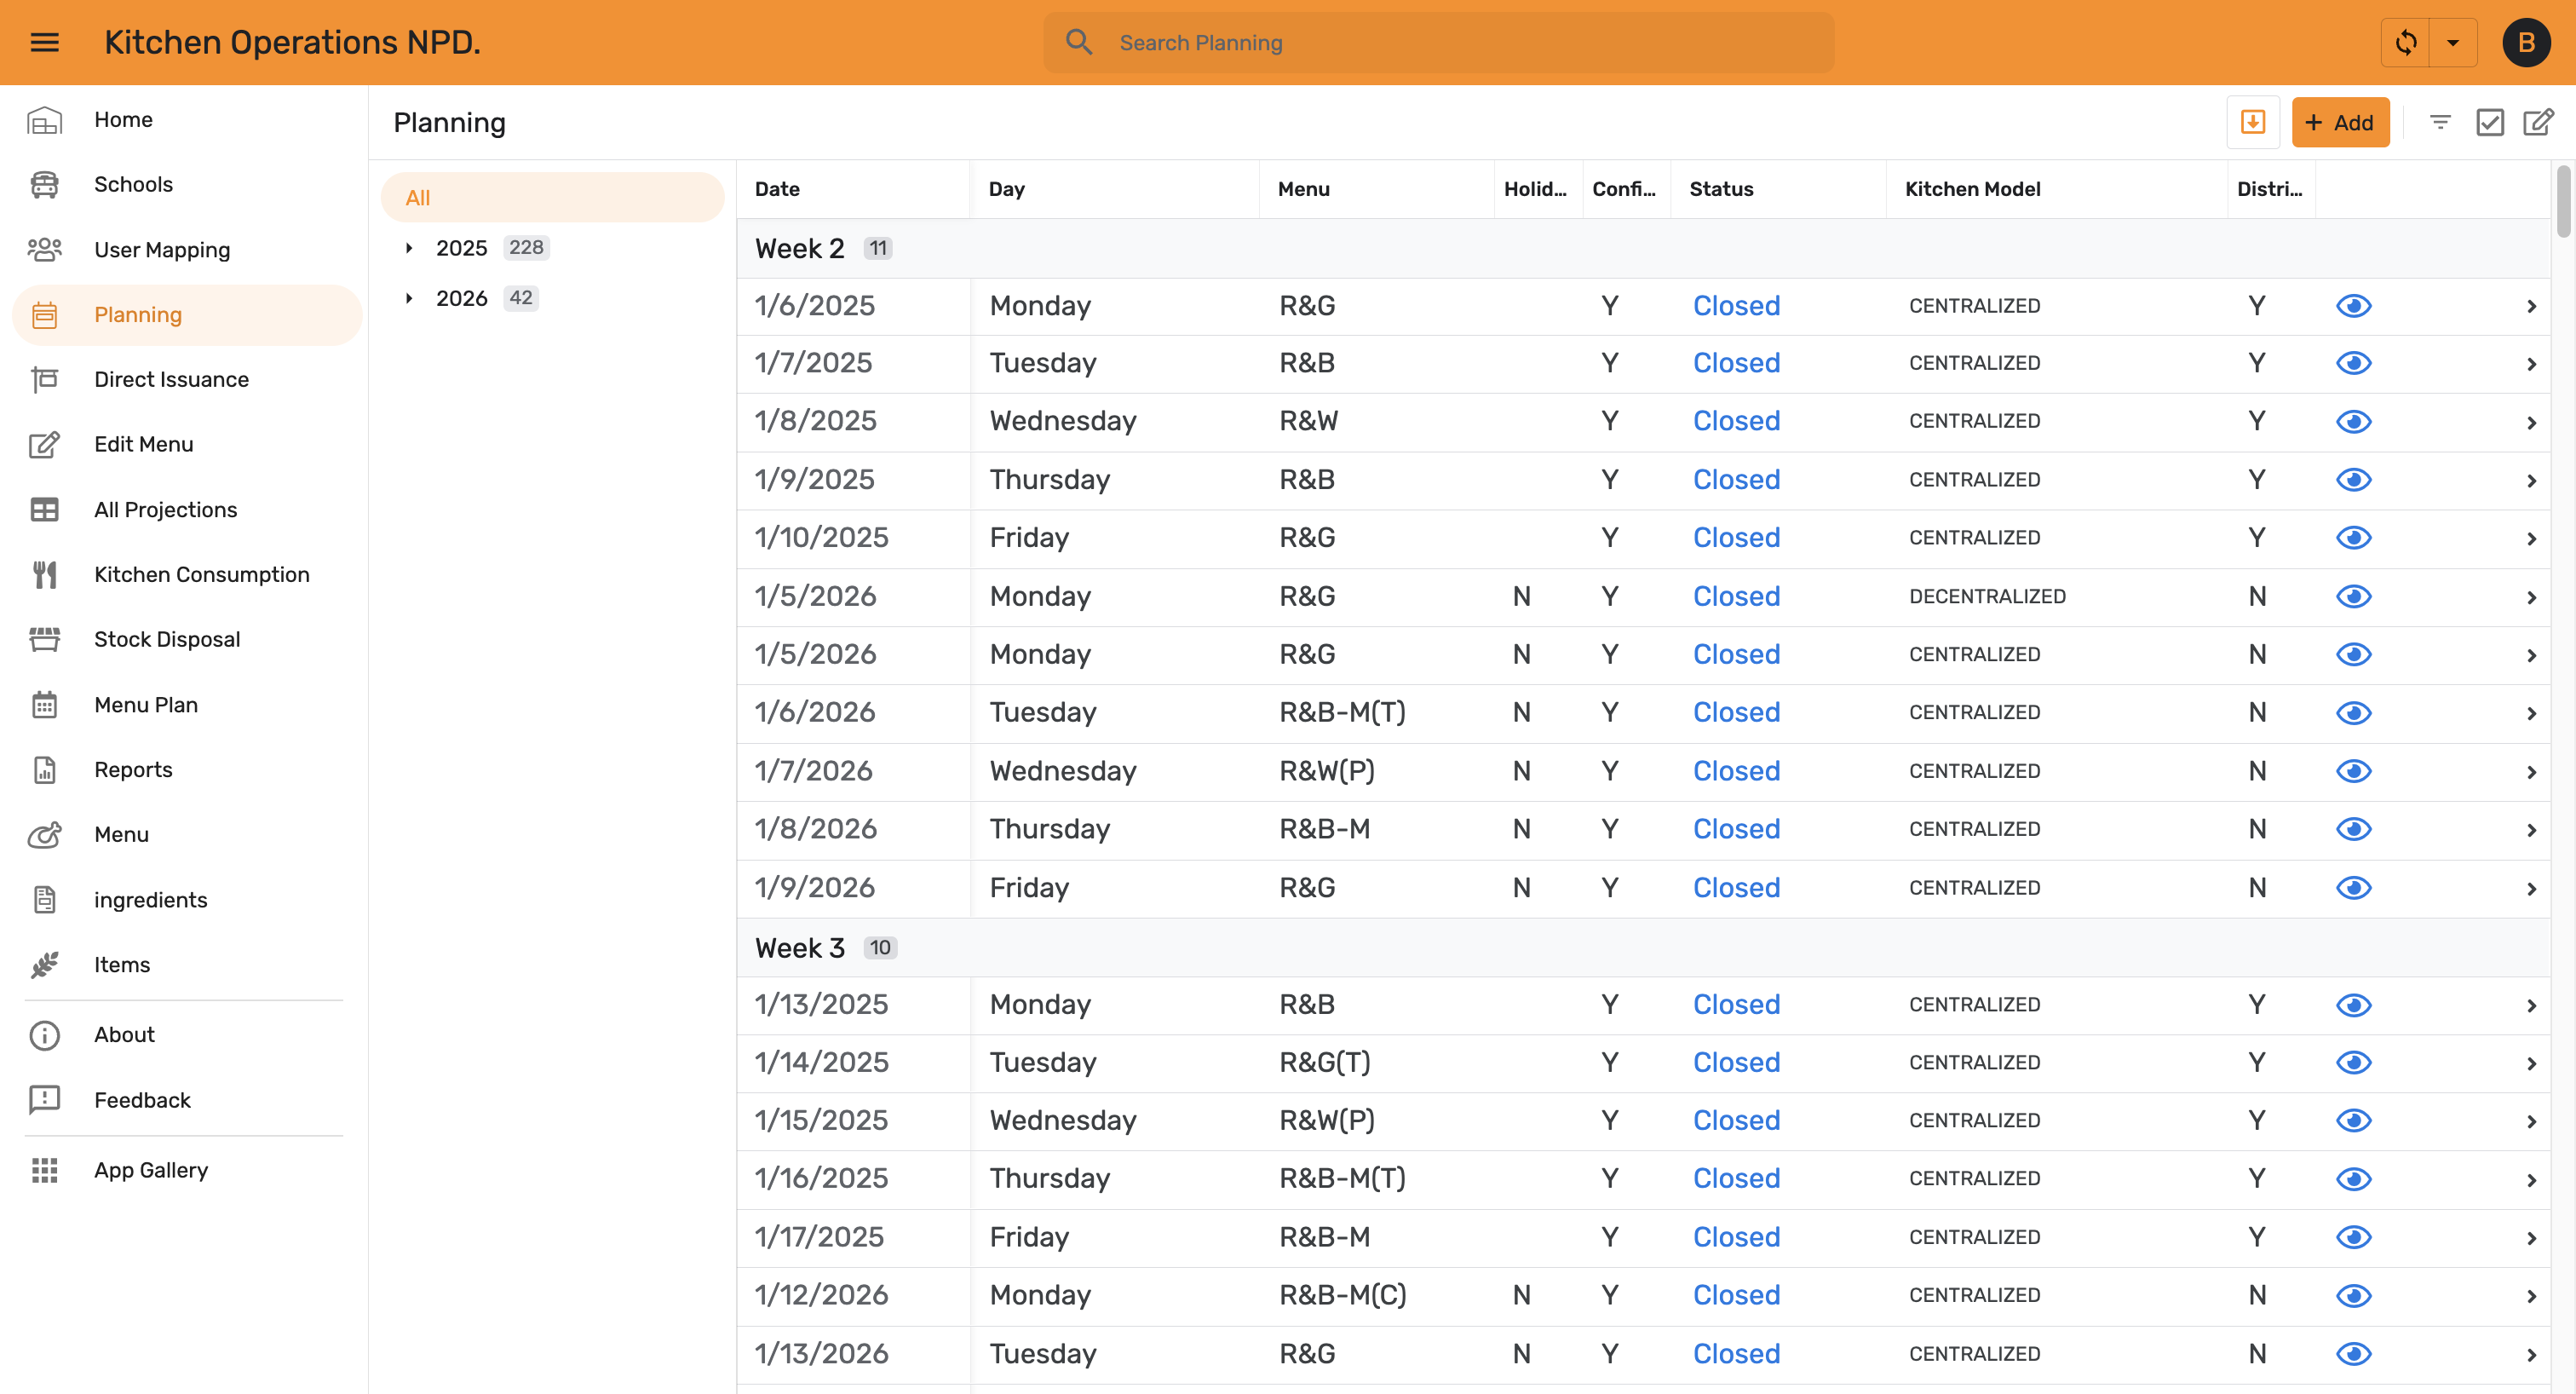
Task: Open 1/12/2026 Monday row chevron
Action: pos(2531,1297)
